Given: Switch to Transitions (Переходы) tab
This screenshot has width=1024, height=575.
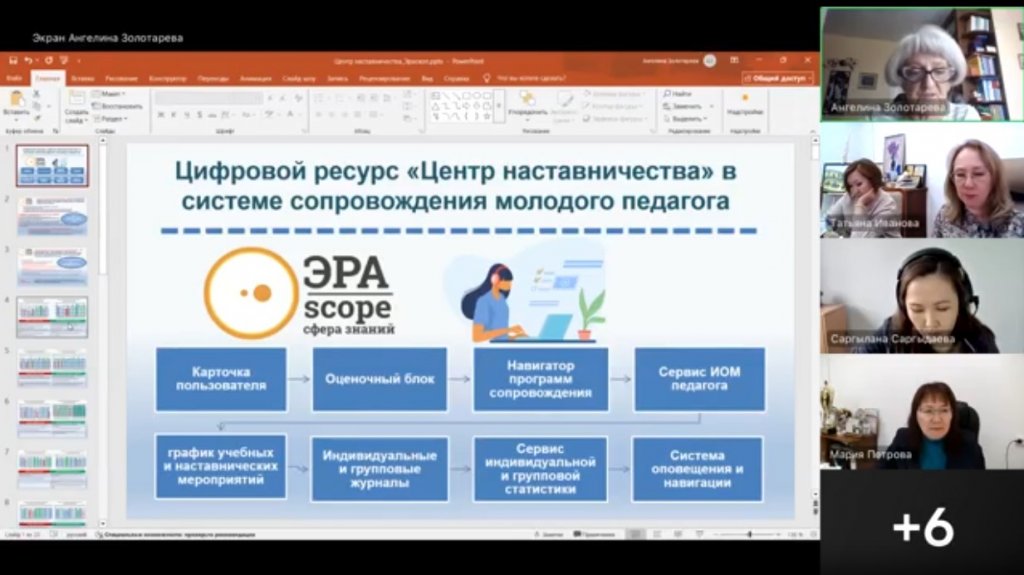Looking at the screenshot, I should pos(213,78).
